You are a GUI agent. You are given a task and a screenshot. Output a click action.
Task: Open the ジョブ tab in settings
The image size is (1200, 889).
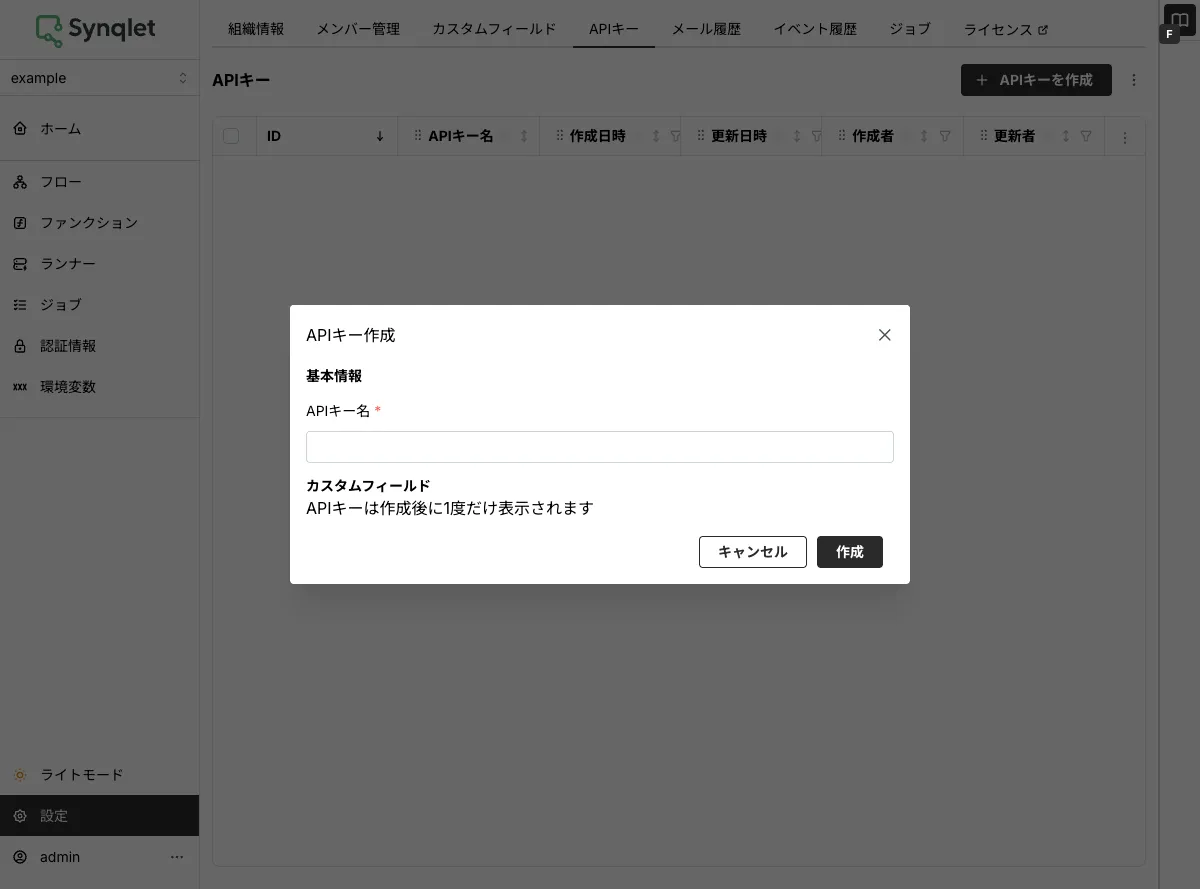(x=910, y=29)
